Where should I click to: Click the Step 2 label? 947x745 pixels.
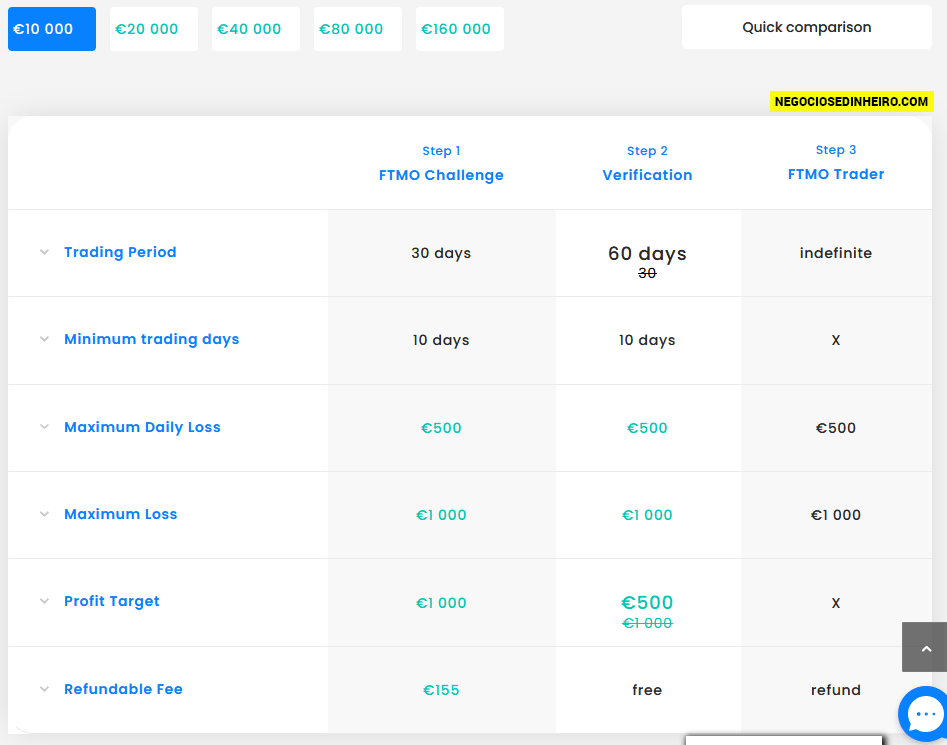tap(647, 151)
